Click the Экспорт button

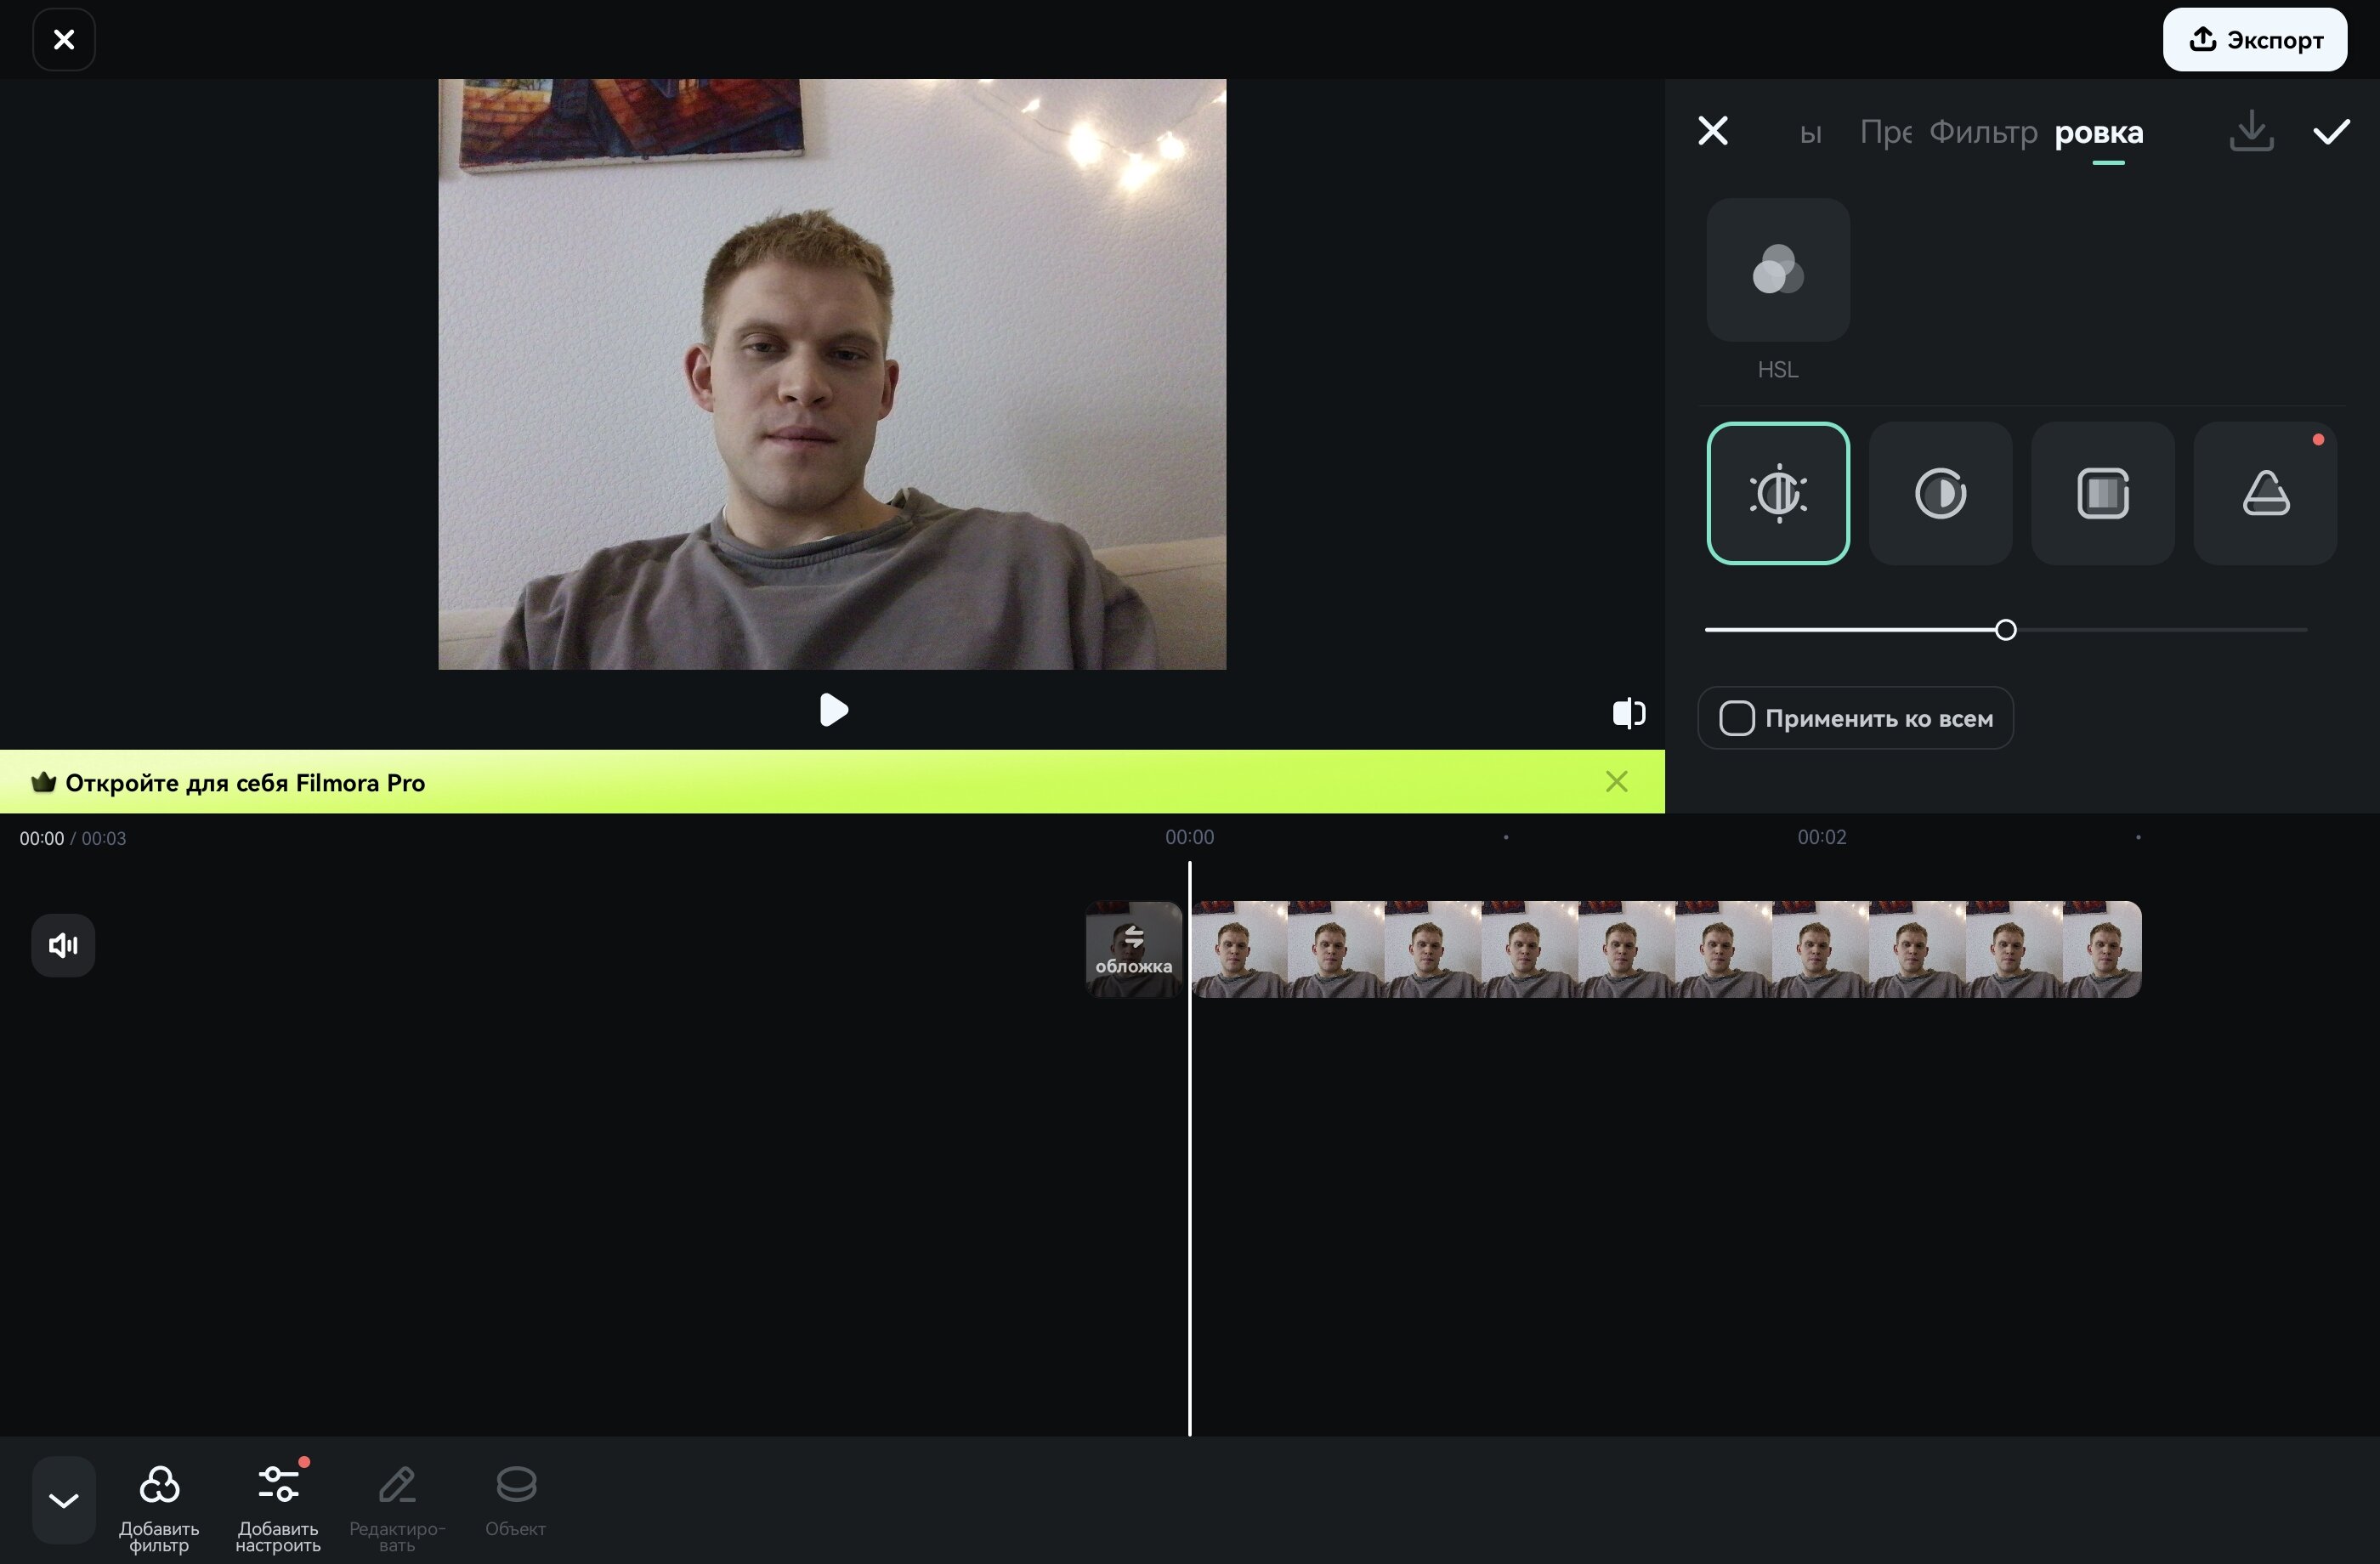pos(2254,40)
